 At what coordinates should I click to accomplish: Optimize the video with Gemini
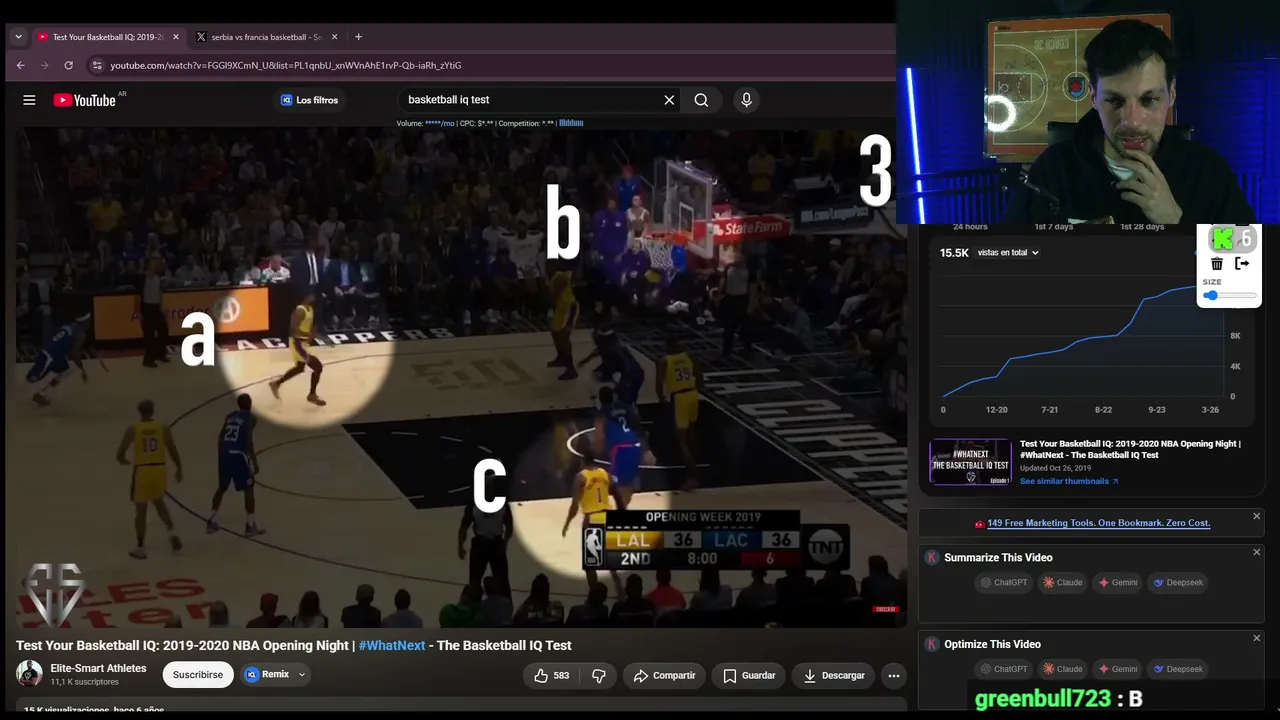(1118, 669)
